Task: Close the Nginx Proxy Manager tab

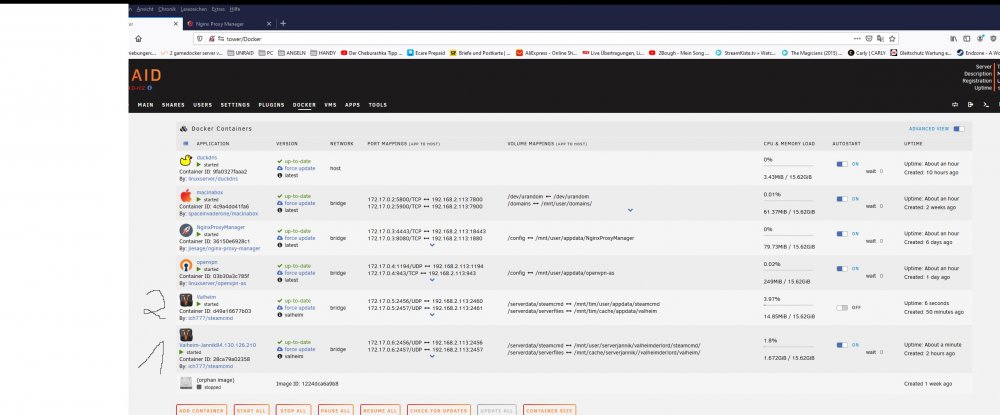Action: (269, 24)
